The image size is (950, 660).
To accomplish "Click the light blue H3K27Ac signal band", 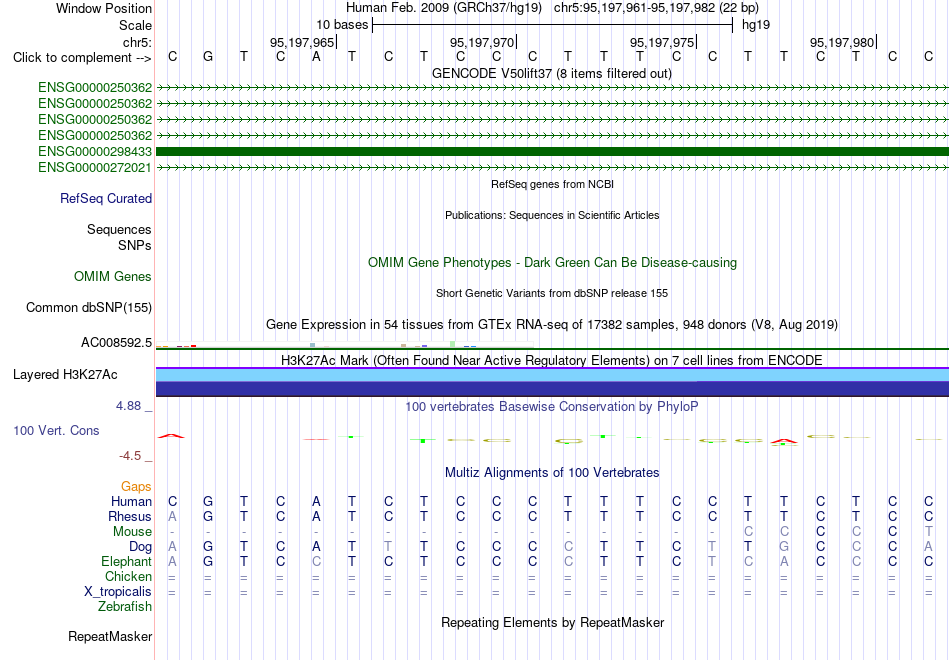I will (x=552, y=375).
